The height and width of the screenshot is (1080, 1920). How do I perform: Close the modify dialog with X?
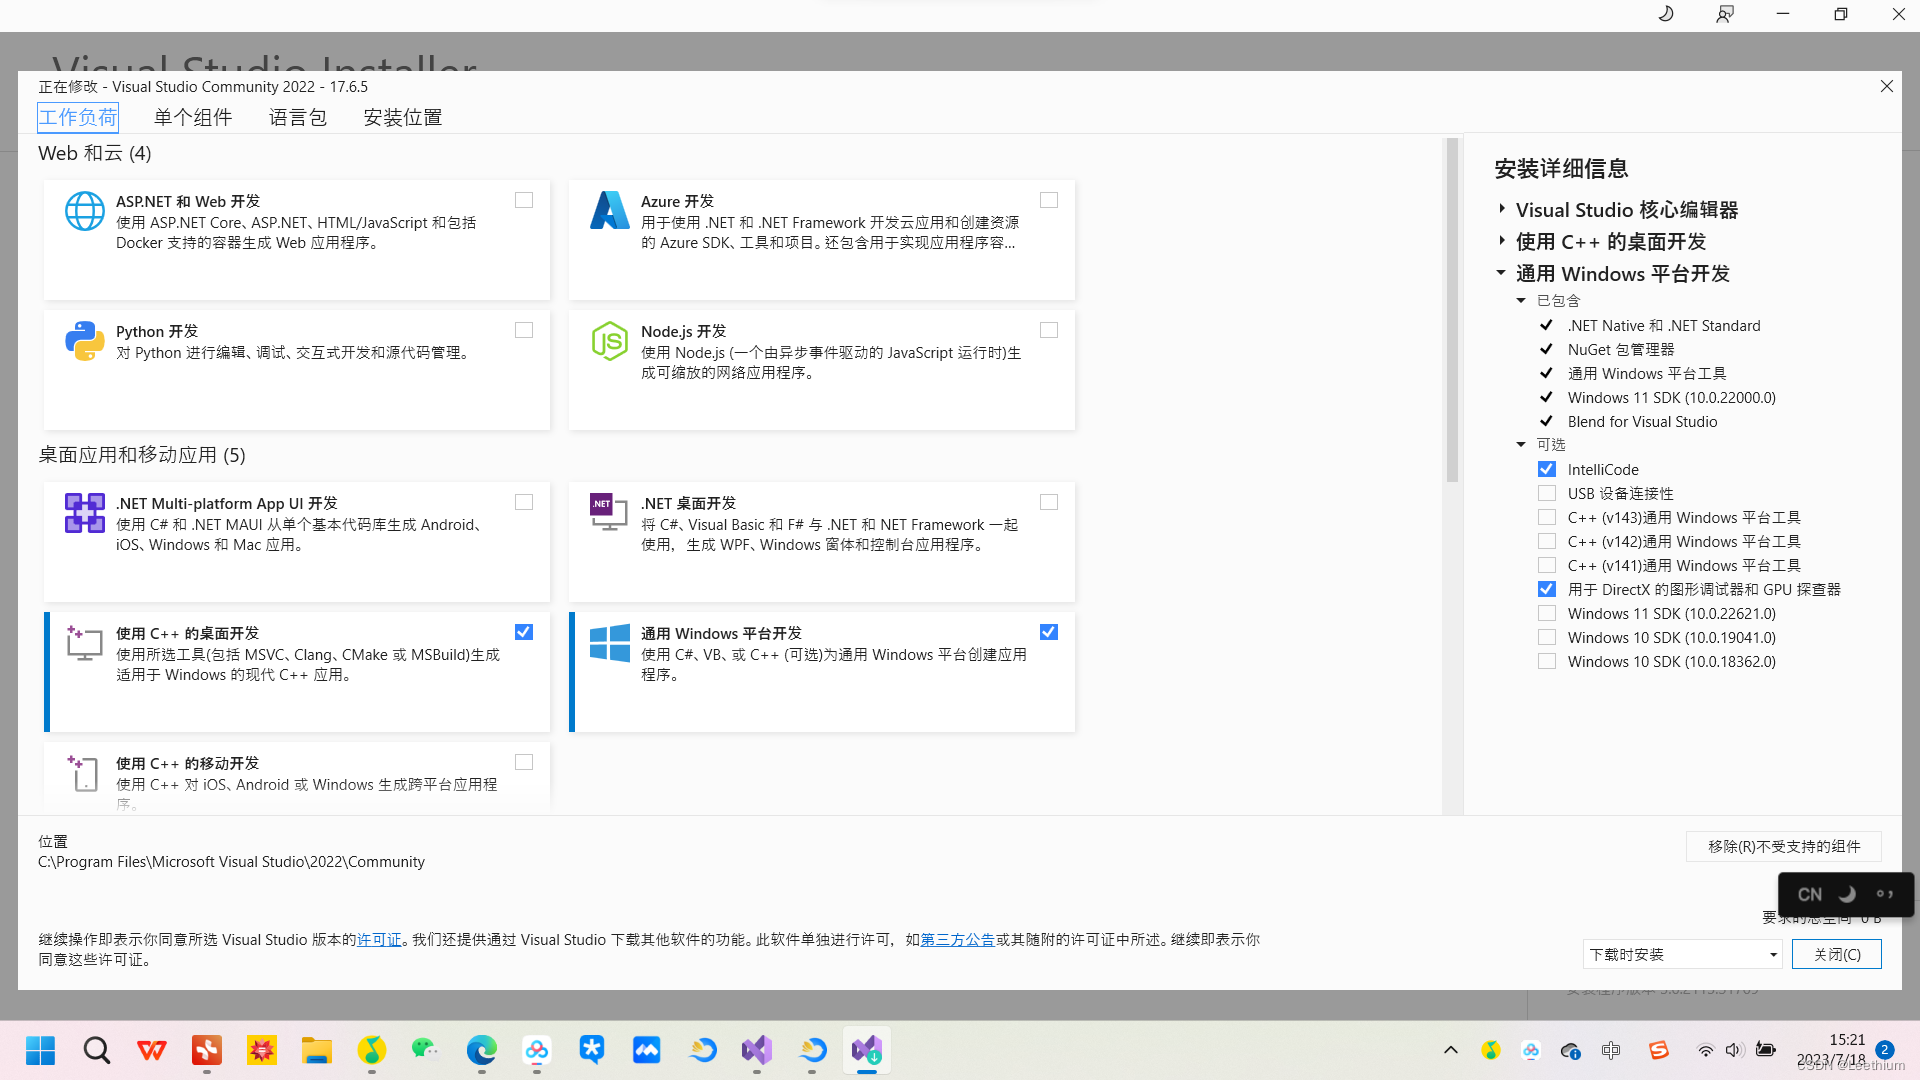click(1887, 87)
